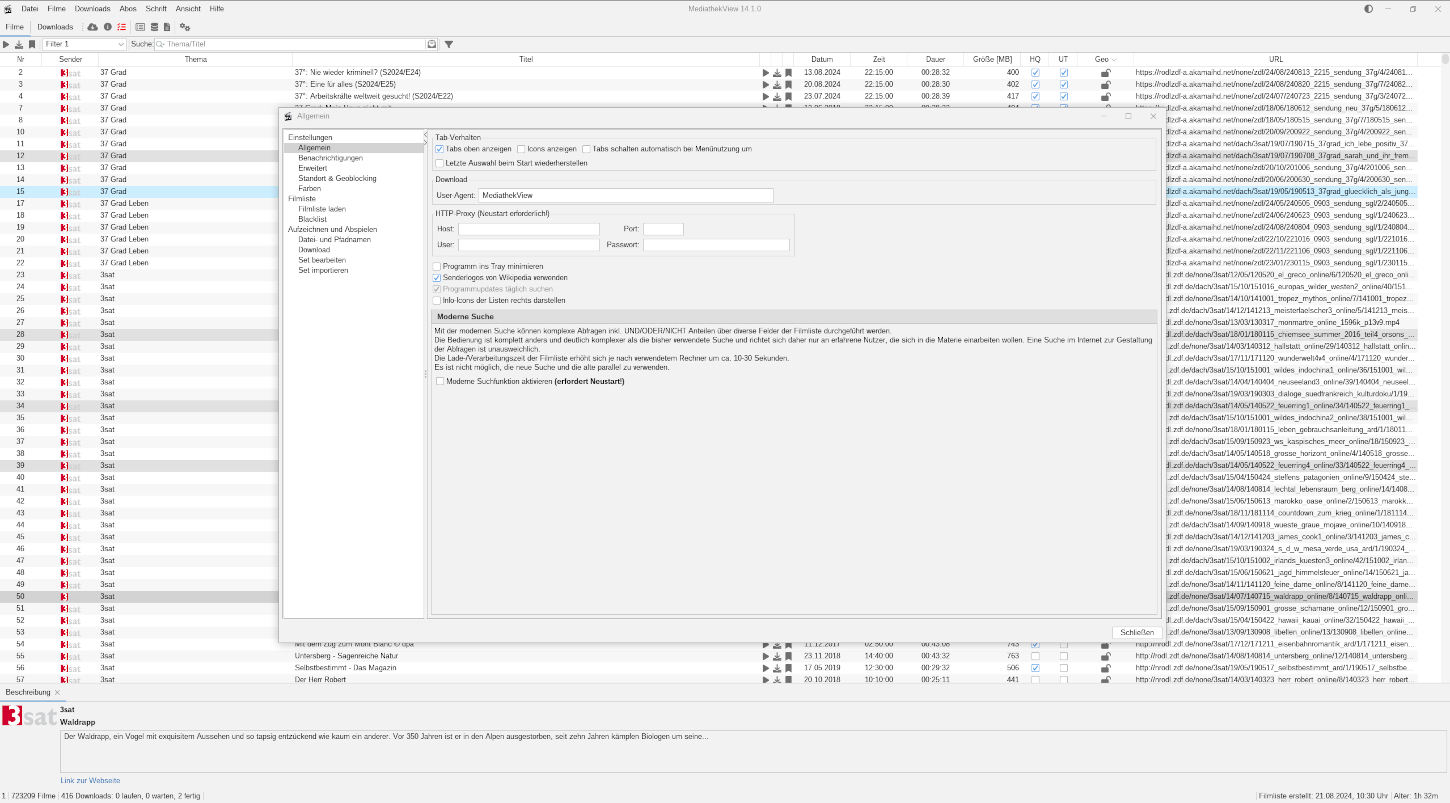The width and height of the screenshot is (1450, 803).
Task: Toggle UT checkbox for 20.08.2024 film
Action: pos(1064,84)
